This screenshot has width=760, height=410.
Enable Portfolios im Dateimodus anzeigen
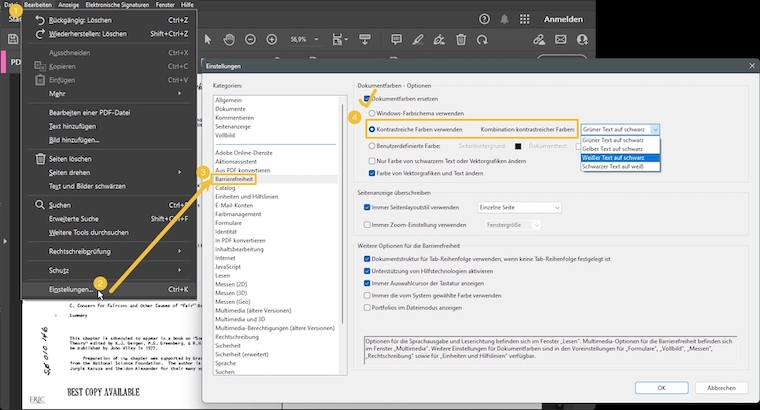[x=367, y=307]
